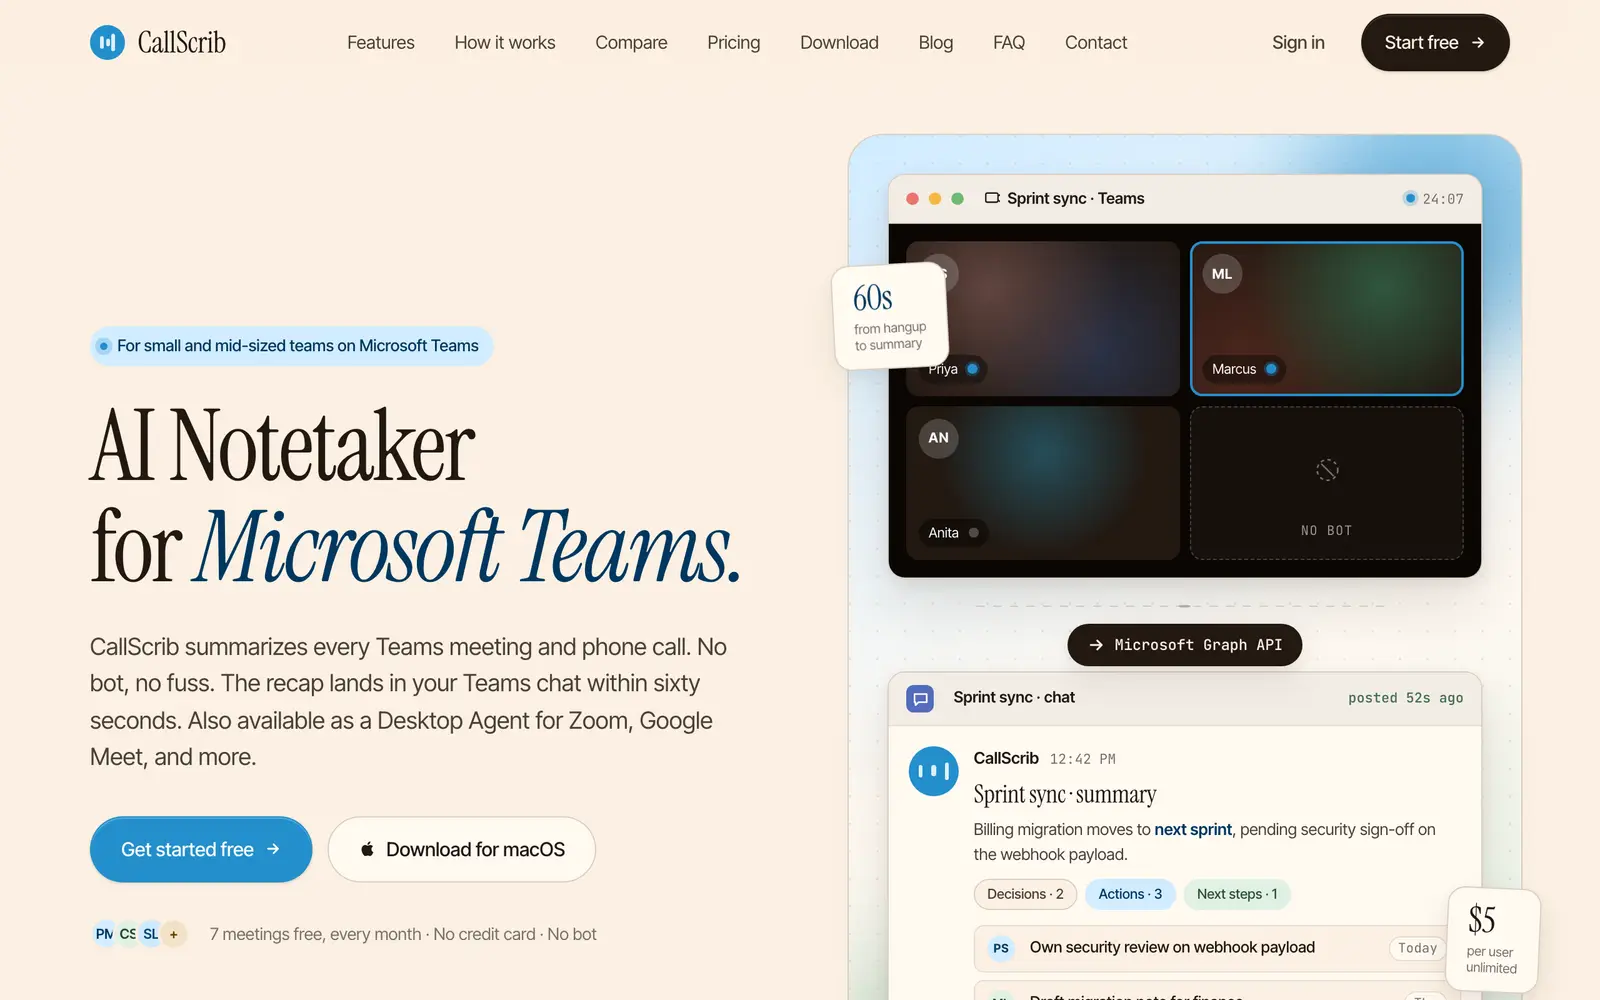Click the PS avatar in the action item

[1001, 948]
